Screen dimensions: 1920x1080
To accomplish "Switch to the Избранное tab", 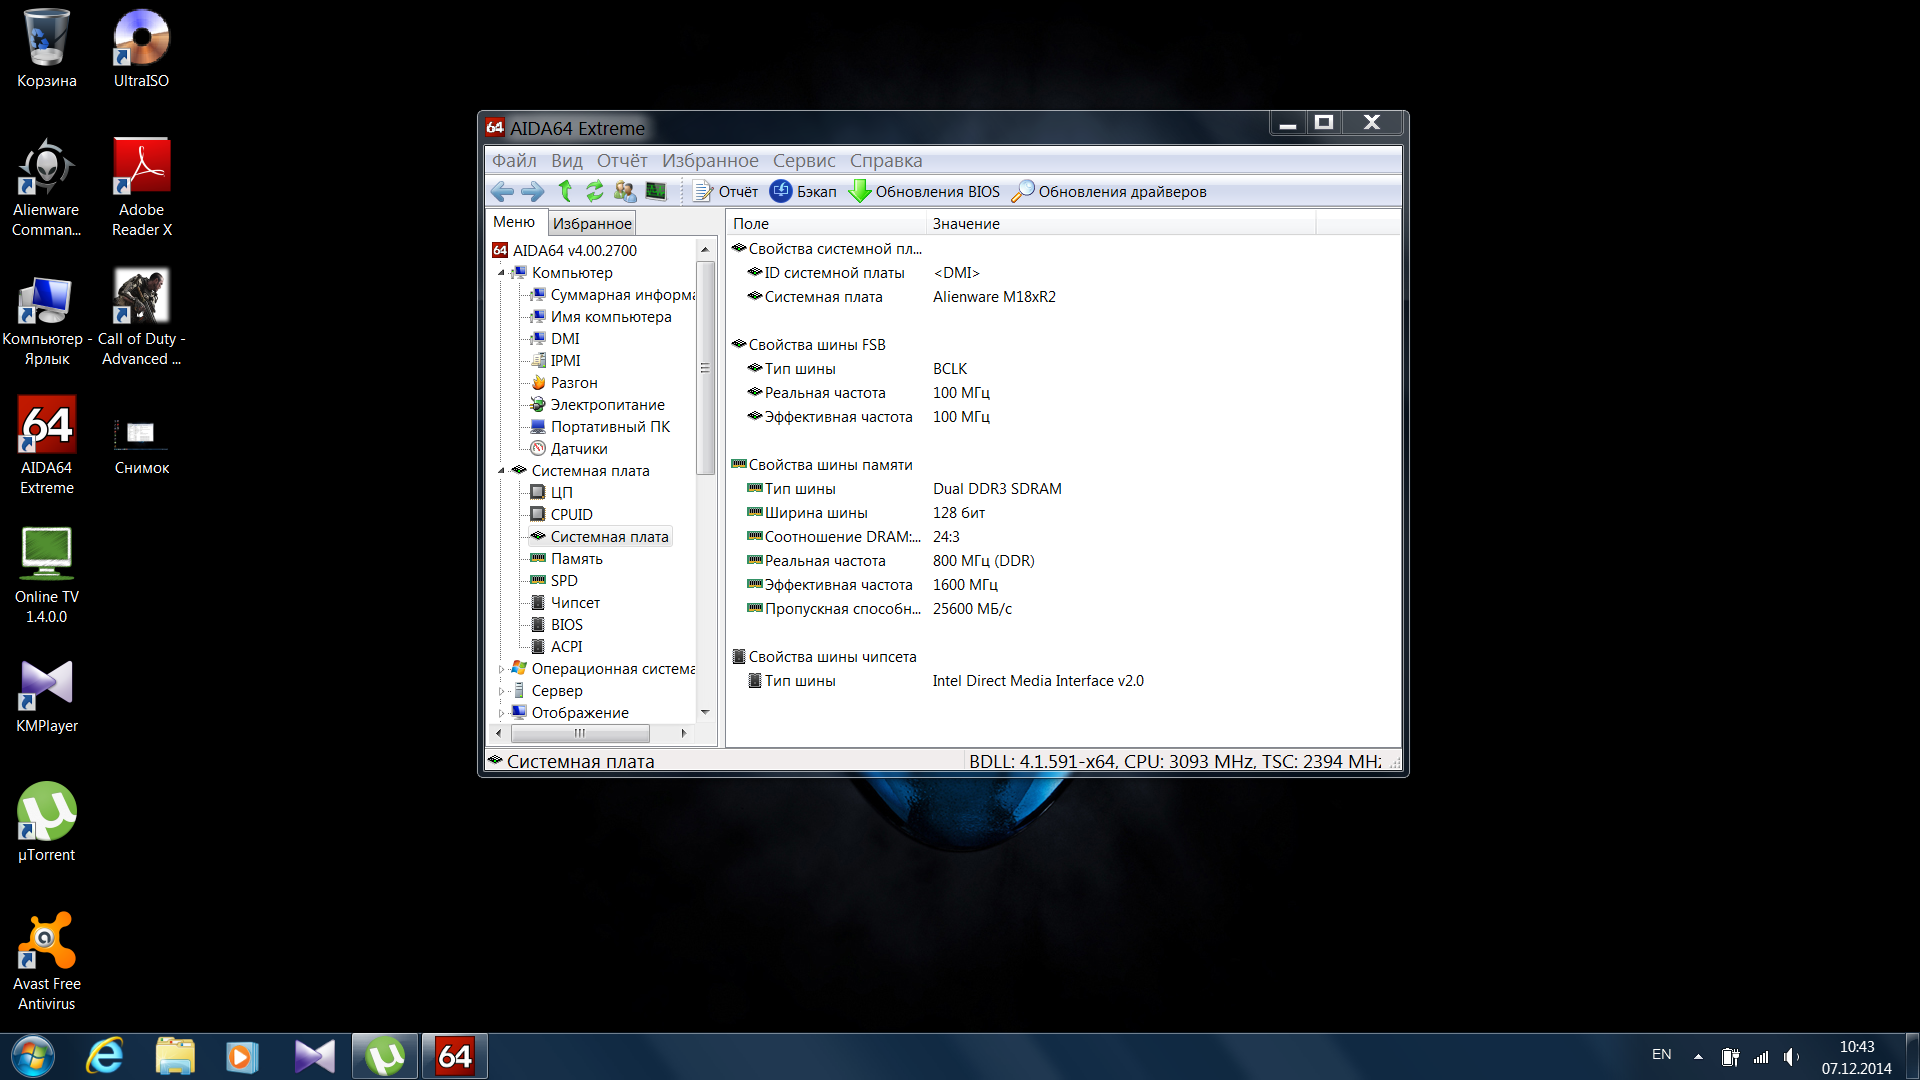I will pyautogui.click(x=592, y=223).
